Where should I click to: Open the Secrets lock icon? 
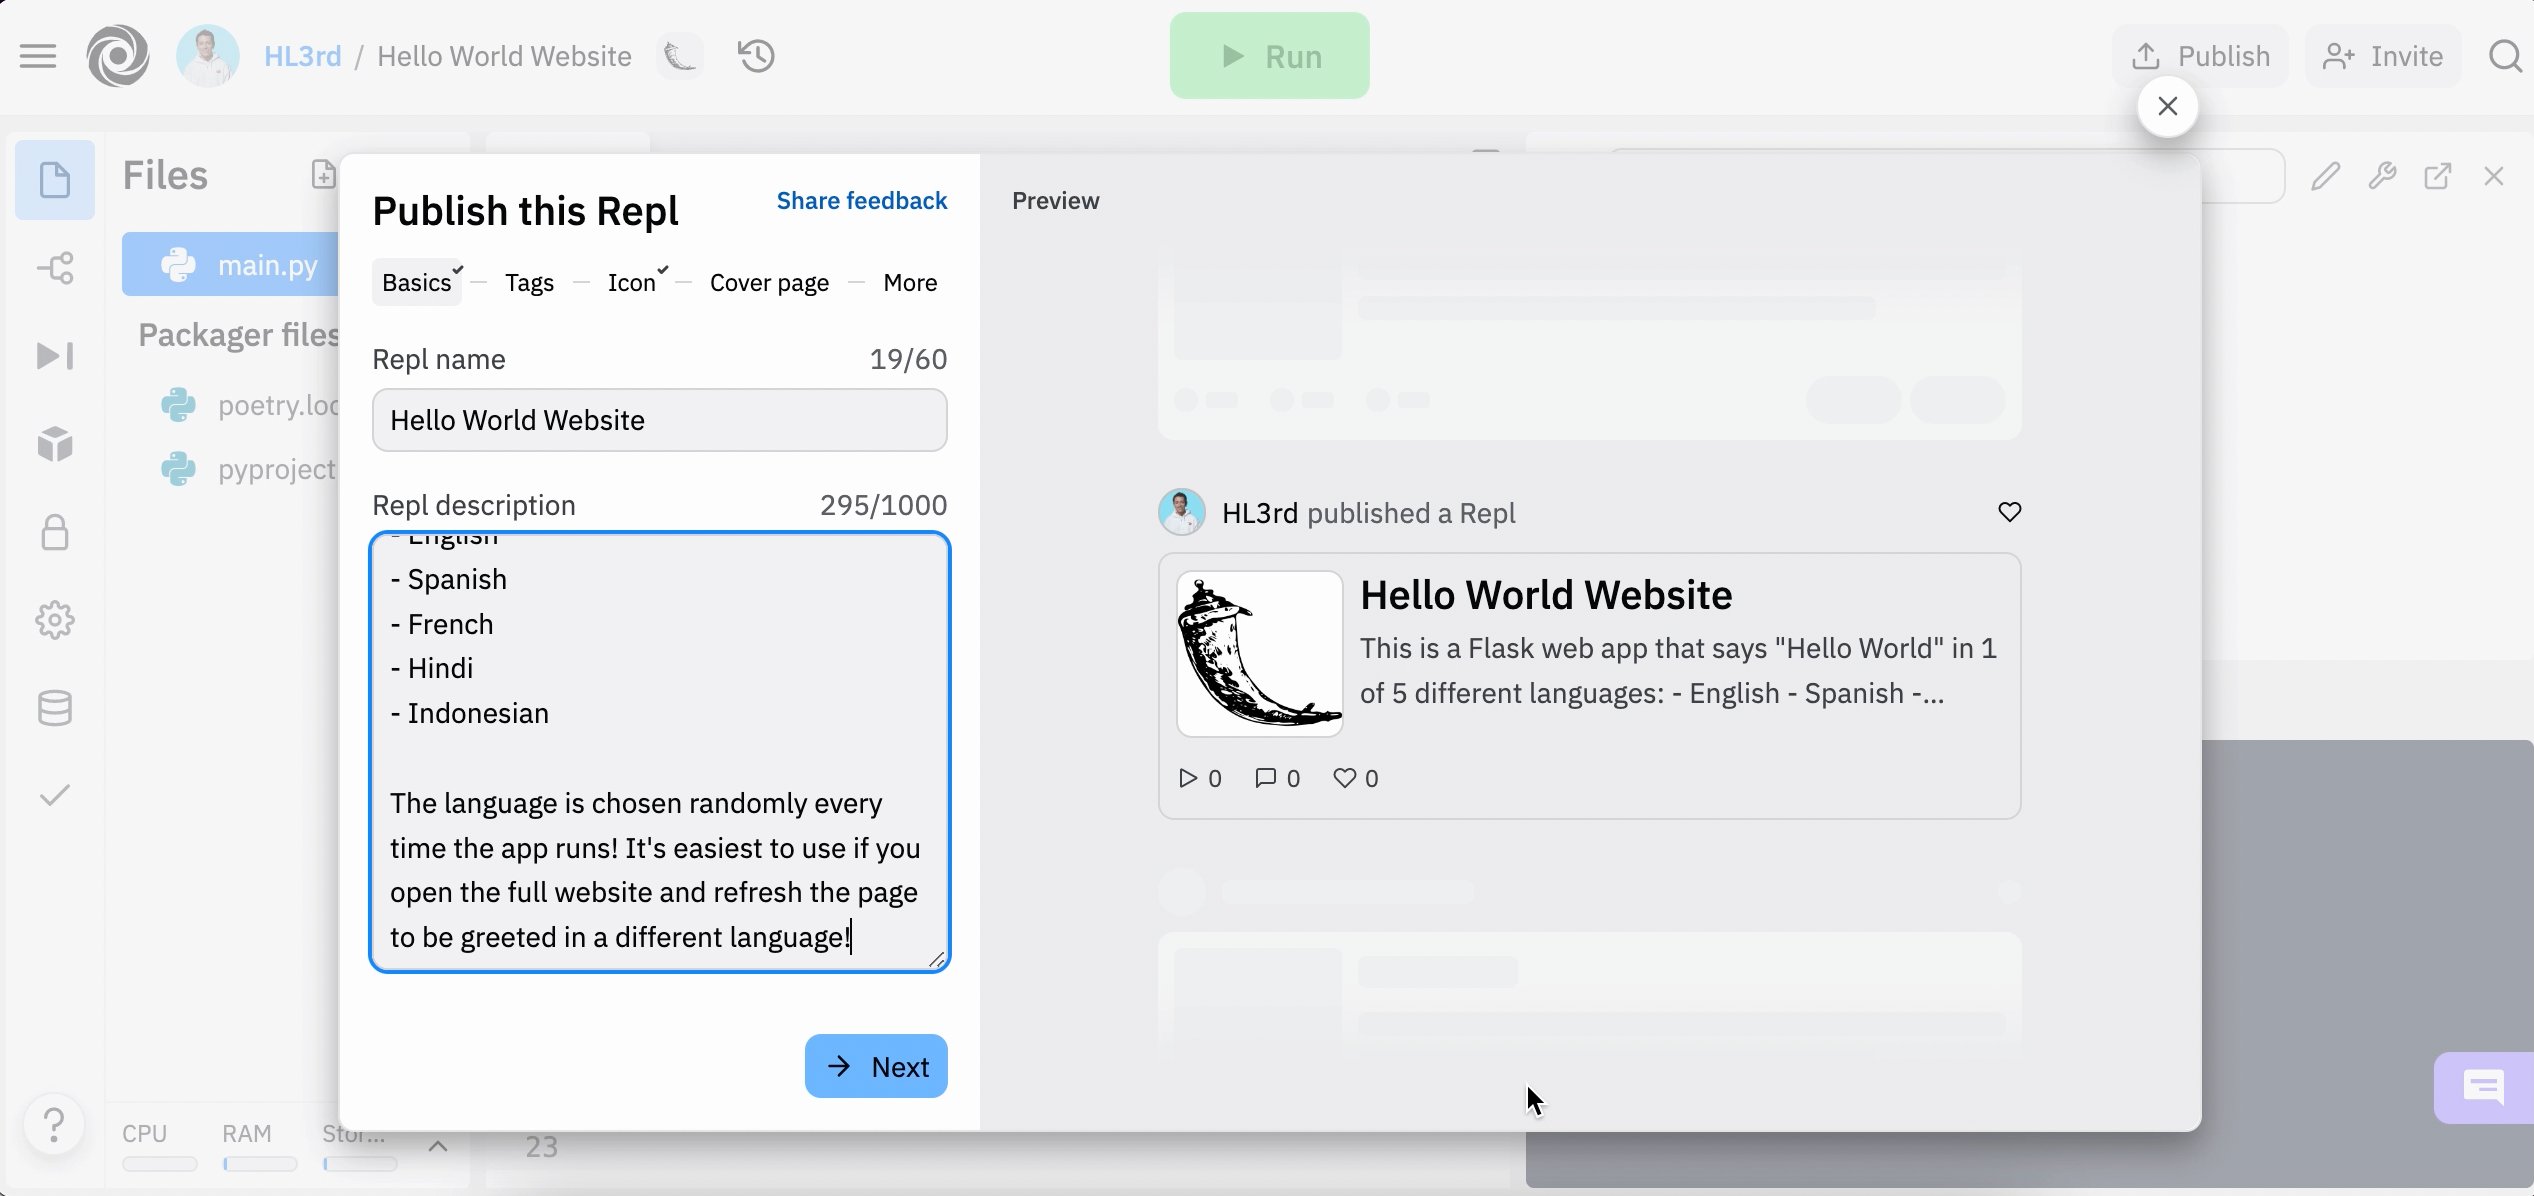pos(55,532)
